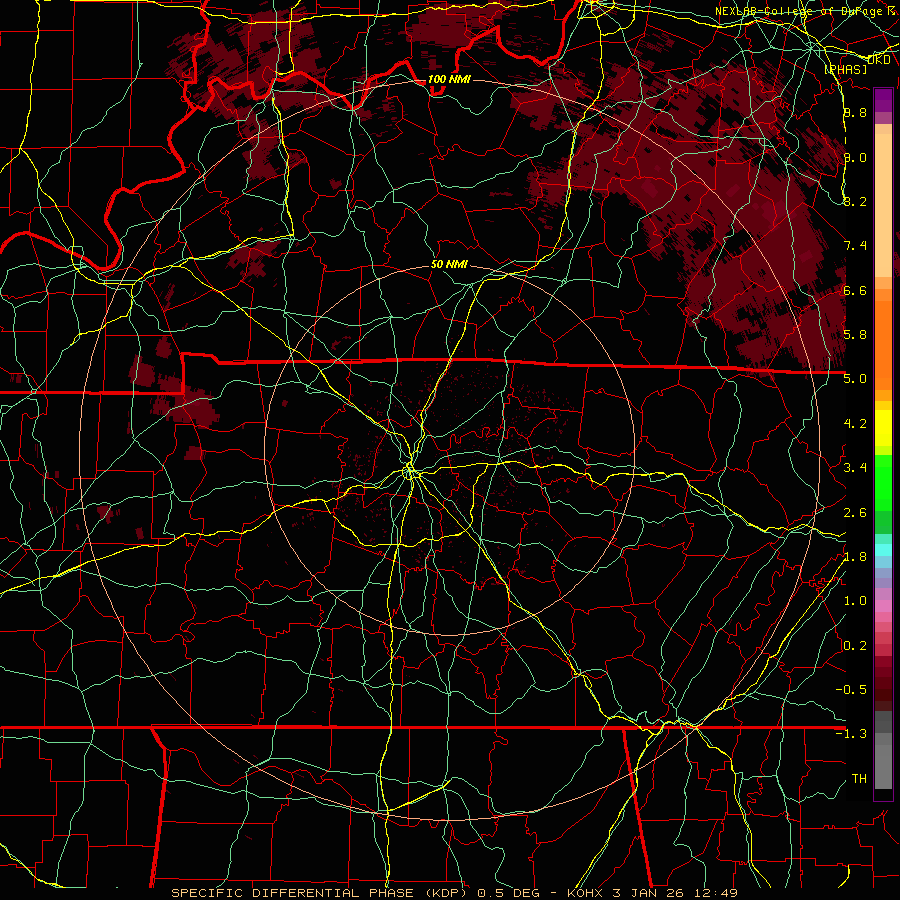The image size is (900, 900).
Task: Click the -1.3 value on color scale
Action: [851, 734]
